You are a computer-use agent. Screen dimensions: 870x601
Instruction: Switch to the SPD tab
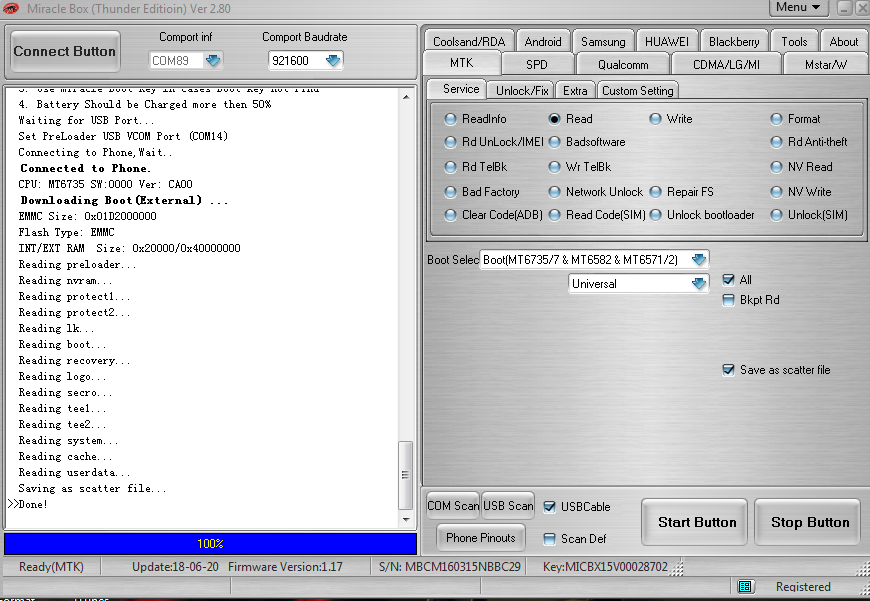tap(537, 64)
